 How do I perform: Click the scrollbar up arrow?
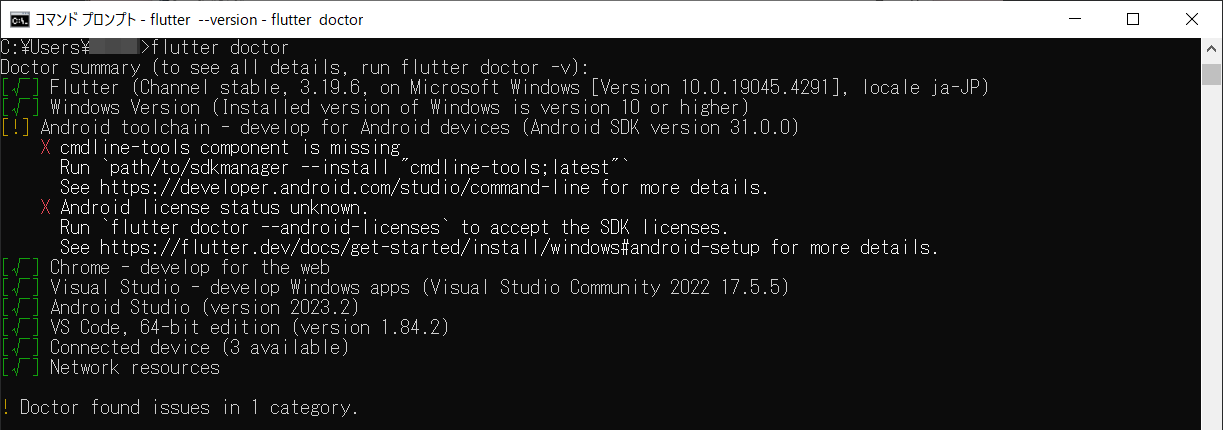pyautogui.click(x=1212, y=48)
